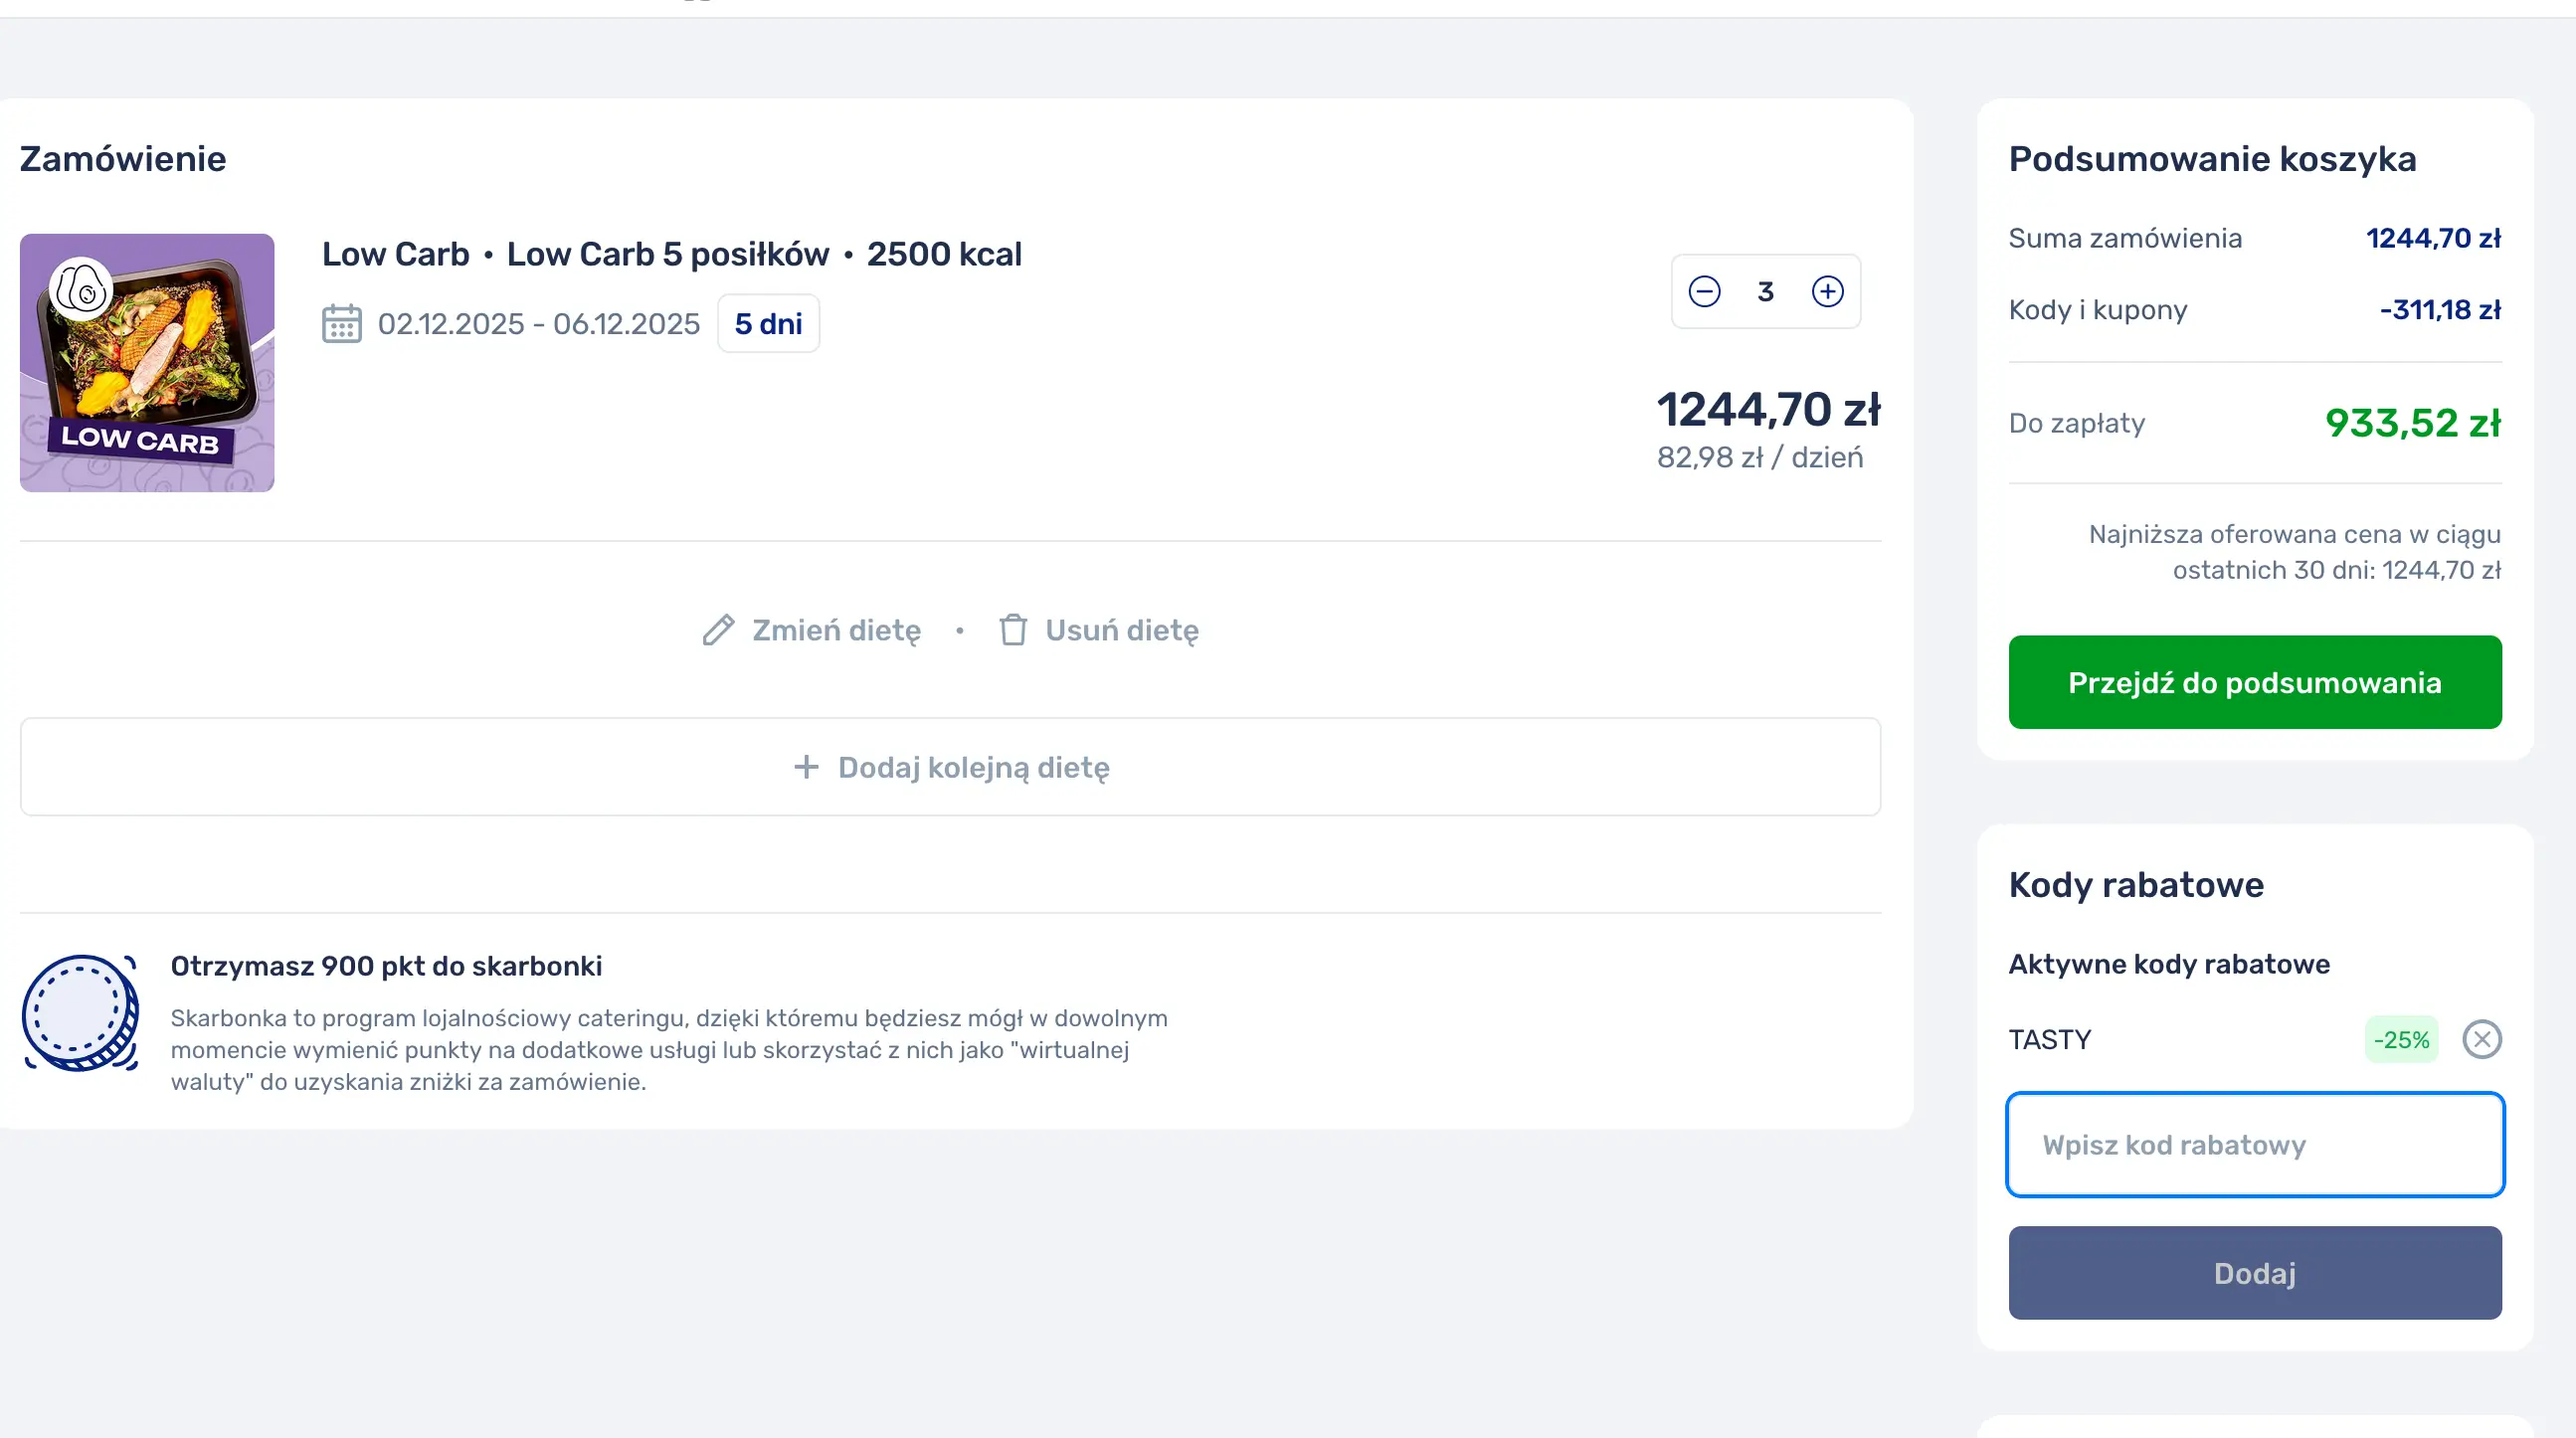Image resolution: width=2576 pixels, height=1438 pixels.
Task: Click the pencil icon for Zmień dietę
Action: 718,630
